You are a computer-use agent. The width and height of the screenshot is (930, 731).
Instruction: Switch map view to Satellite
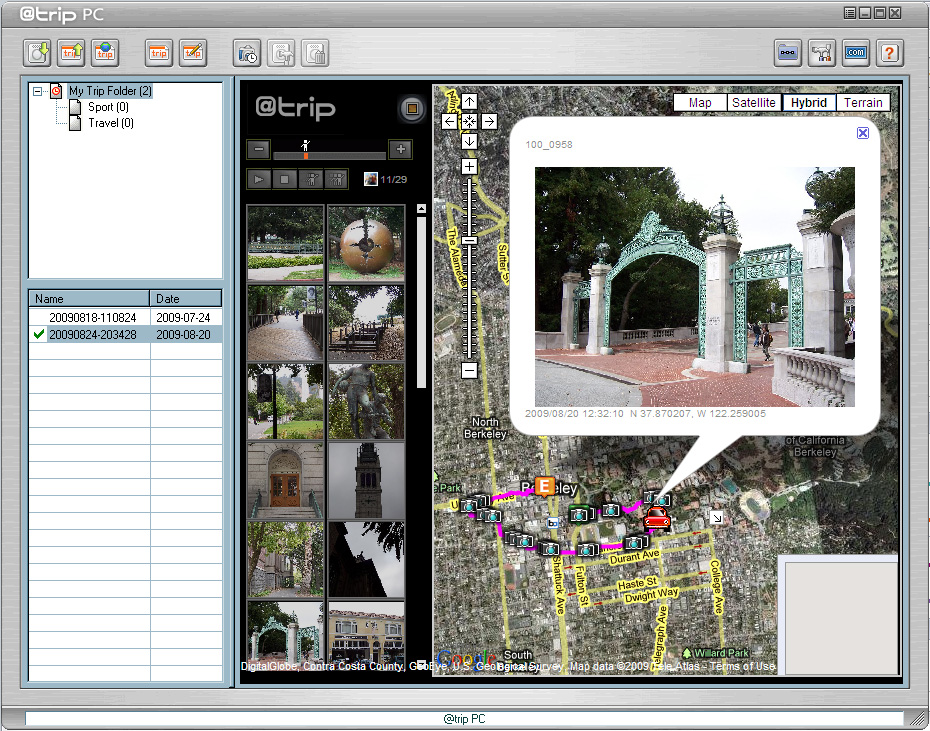pyautogui.click(x=753, y=102)
